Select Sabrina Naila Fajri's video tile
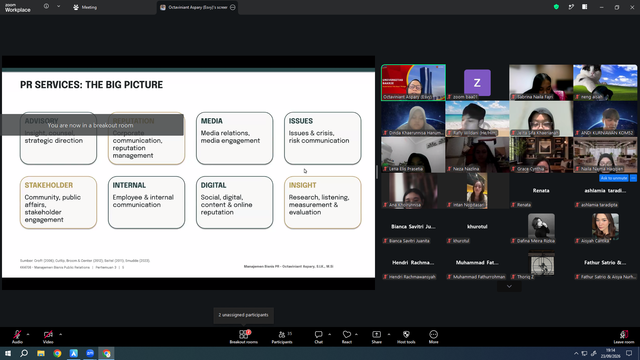The width and height of the screenshot is (640, 360). (x=541, y=82)
